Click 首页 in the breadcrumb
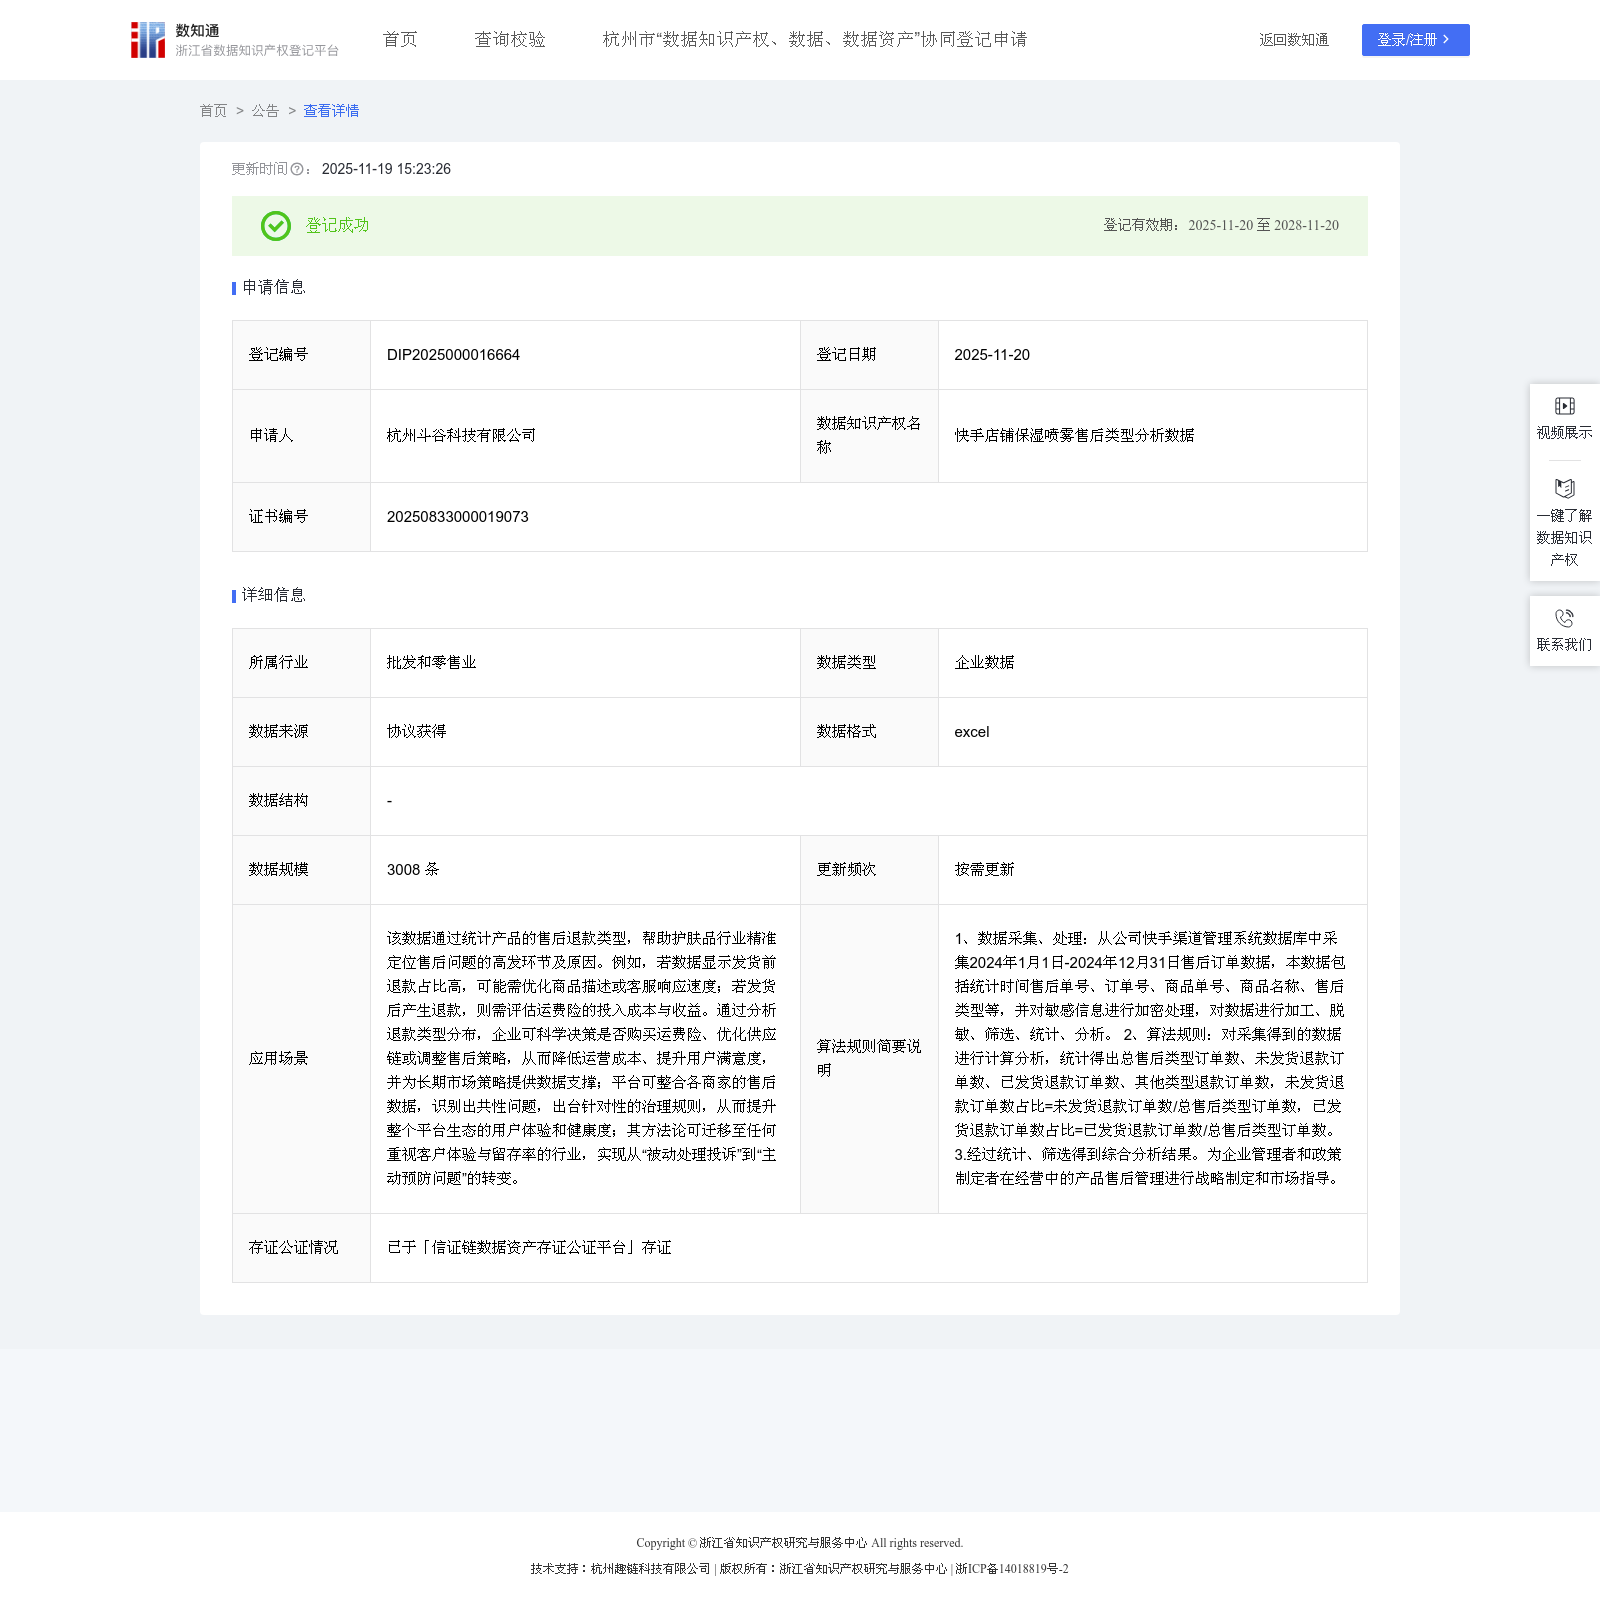The height and width of the screenshot is (1600, 1600). point(213,111)
